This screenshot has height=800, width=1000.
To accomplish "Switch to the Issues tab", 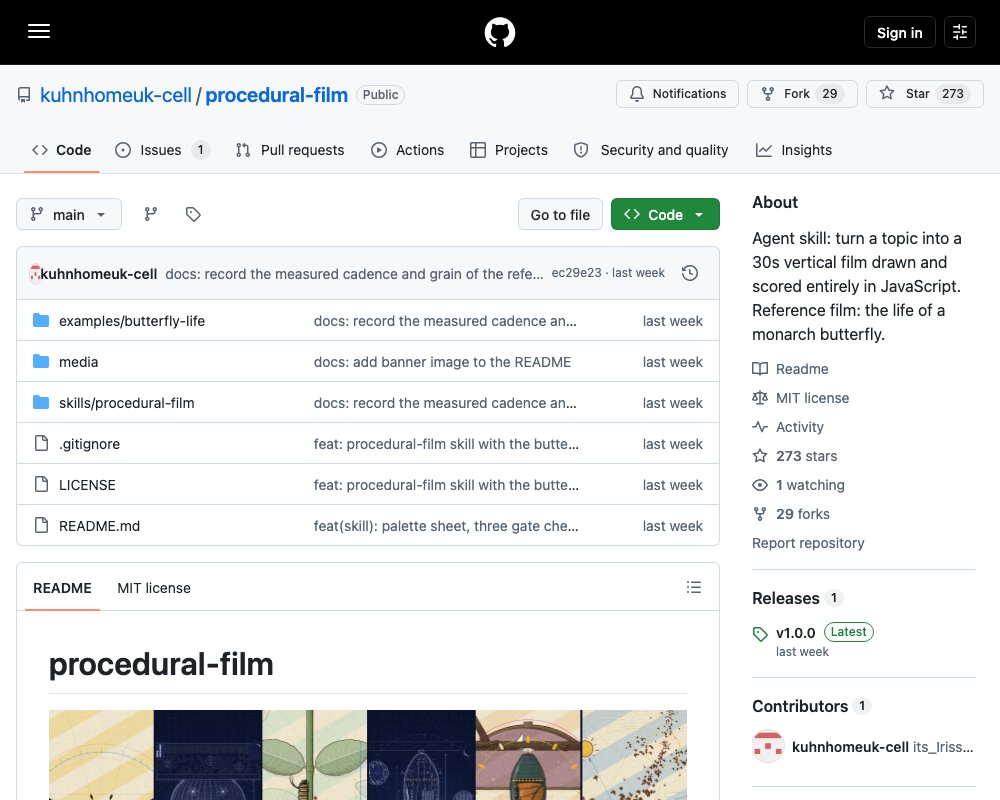I will point(161,150).
